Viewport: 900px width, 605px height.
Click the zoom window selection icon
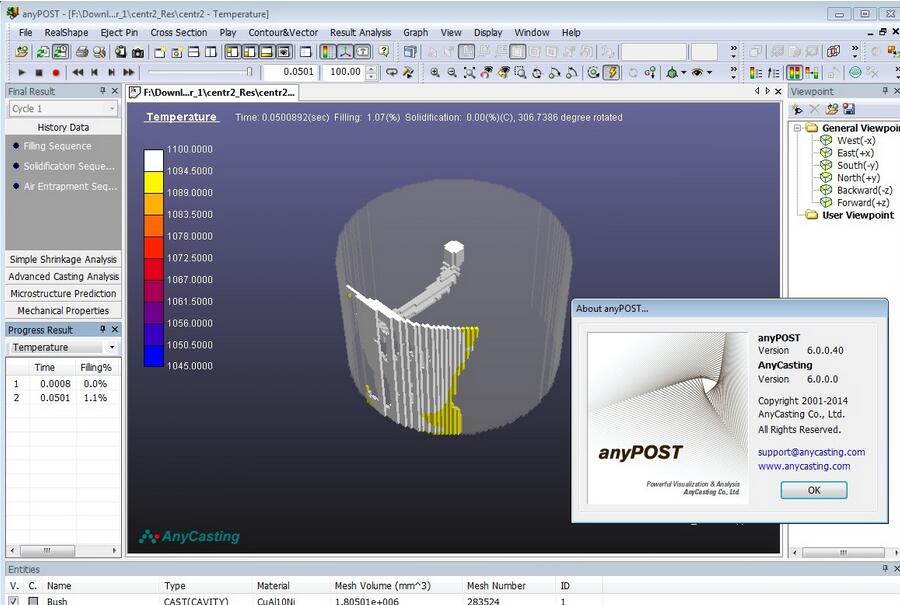tap(520, 72)
